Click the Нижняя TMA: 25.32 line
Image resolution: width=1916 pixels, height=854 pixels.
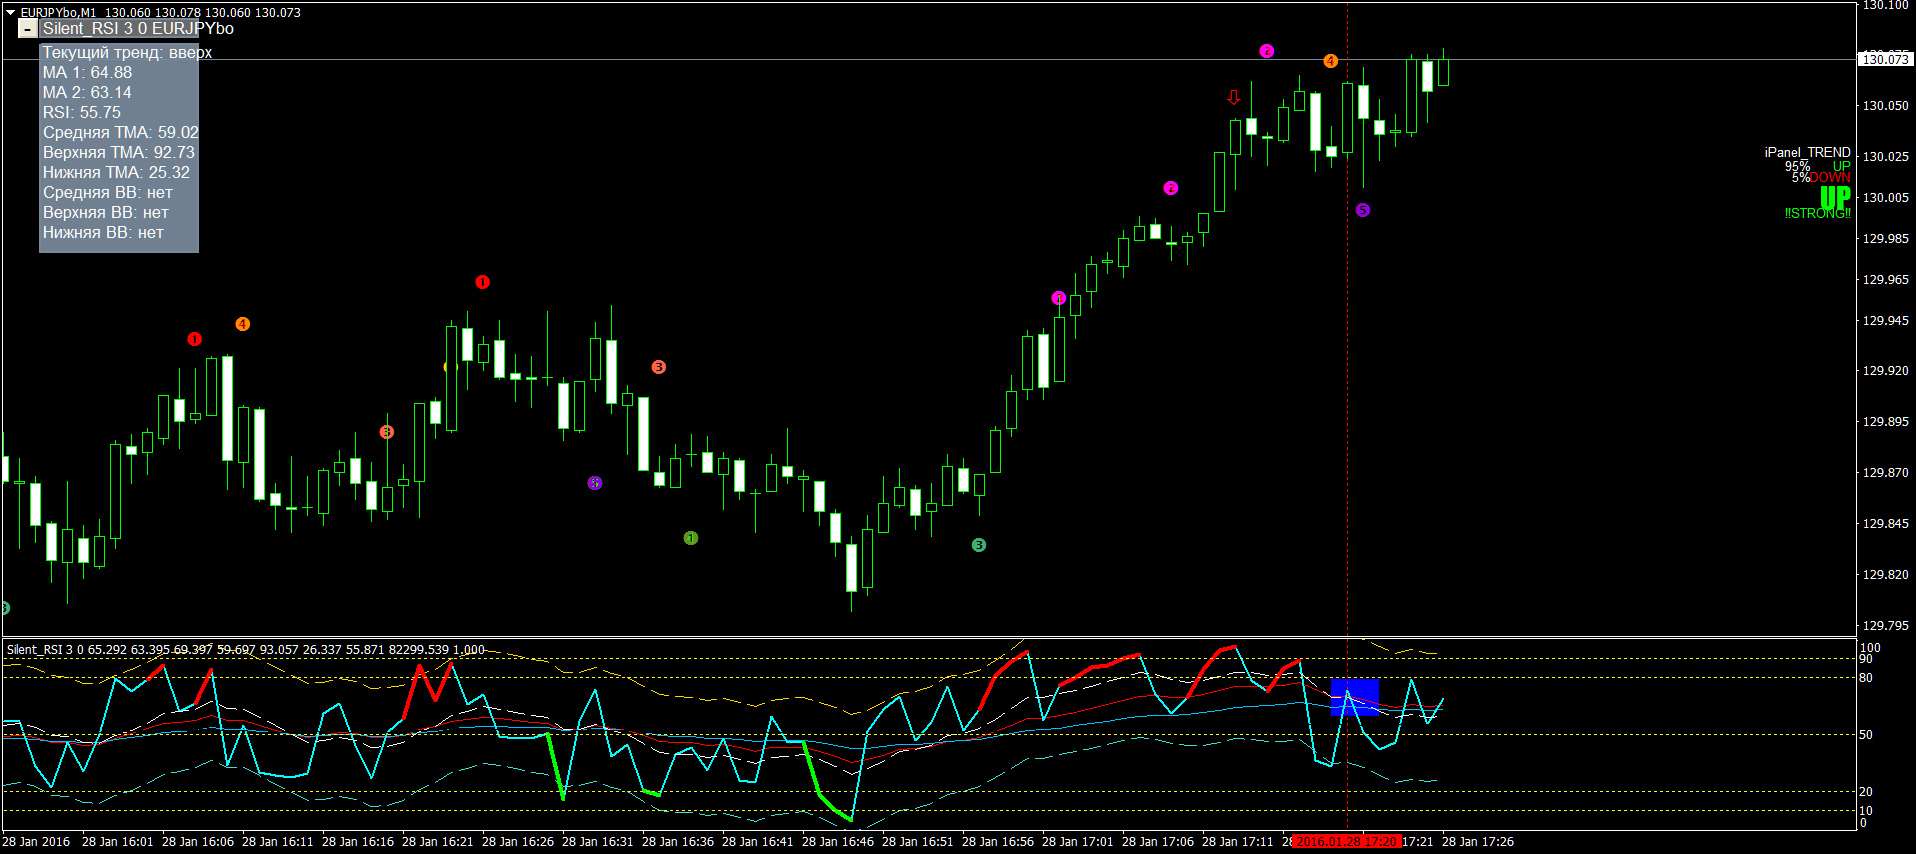tap(116, 173)
